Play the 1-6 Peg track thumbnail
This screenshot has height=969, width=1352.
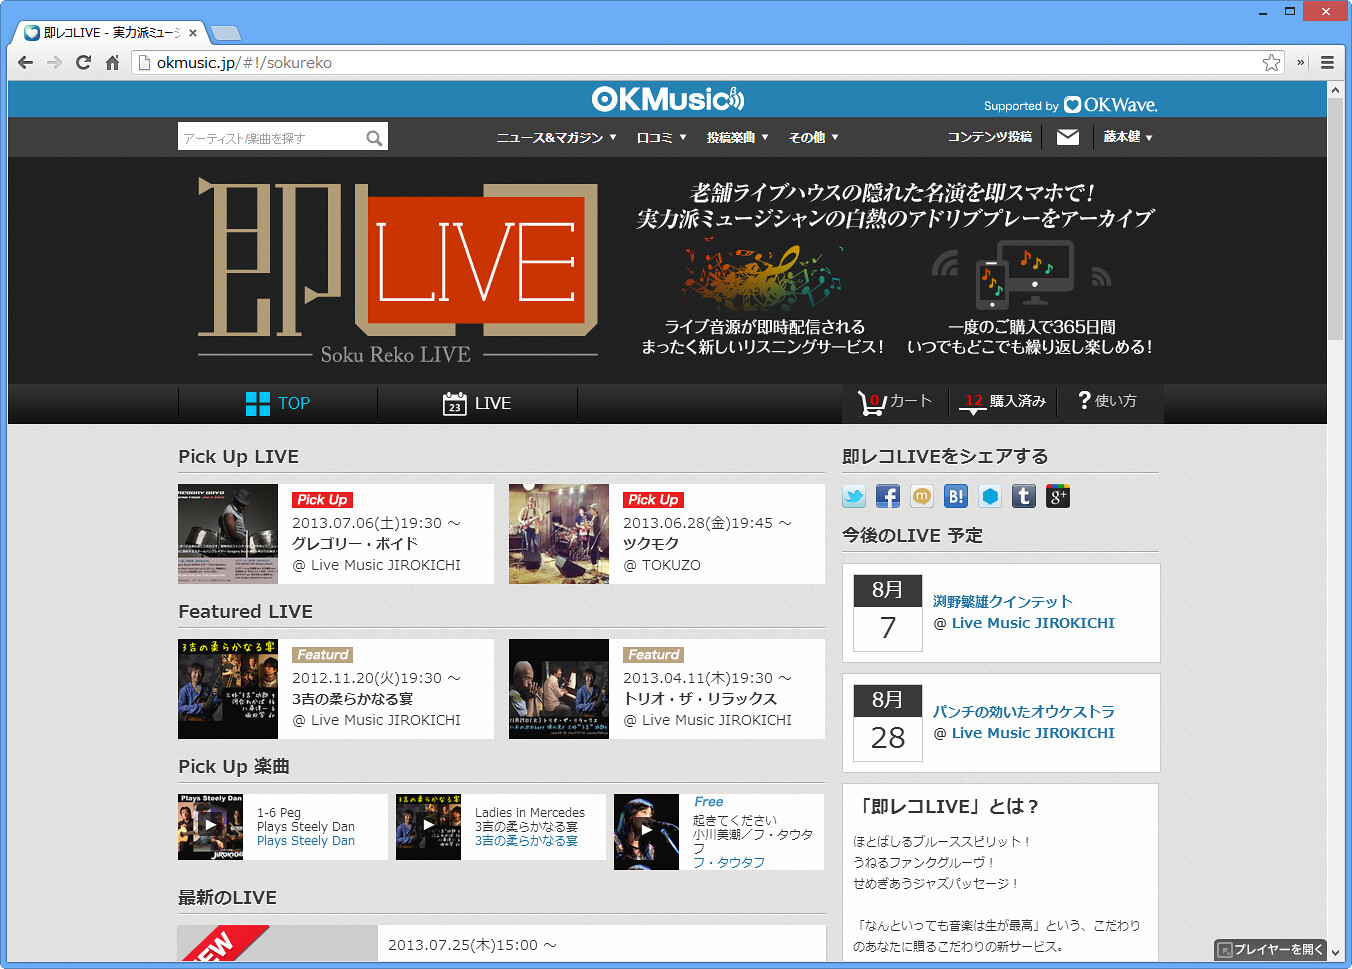pos(210,826)
